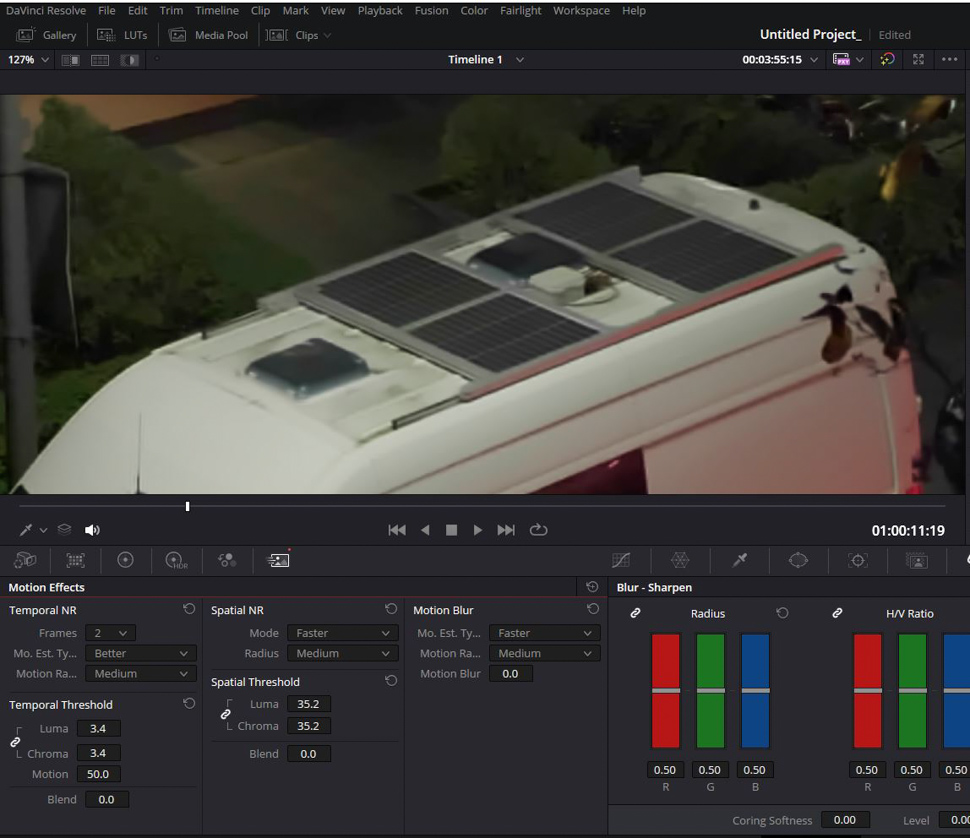Viewport: 970px width, 838px height.
Task: Open Spatial NR Radius dropdown
Action: click(342, 653)
